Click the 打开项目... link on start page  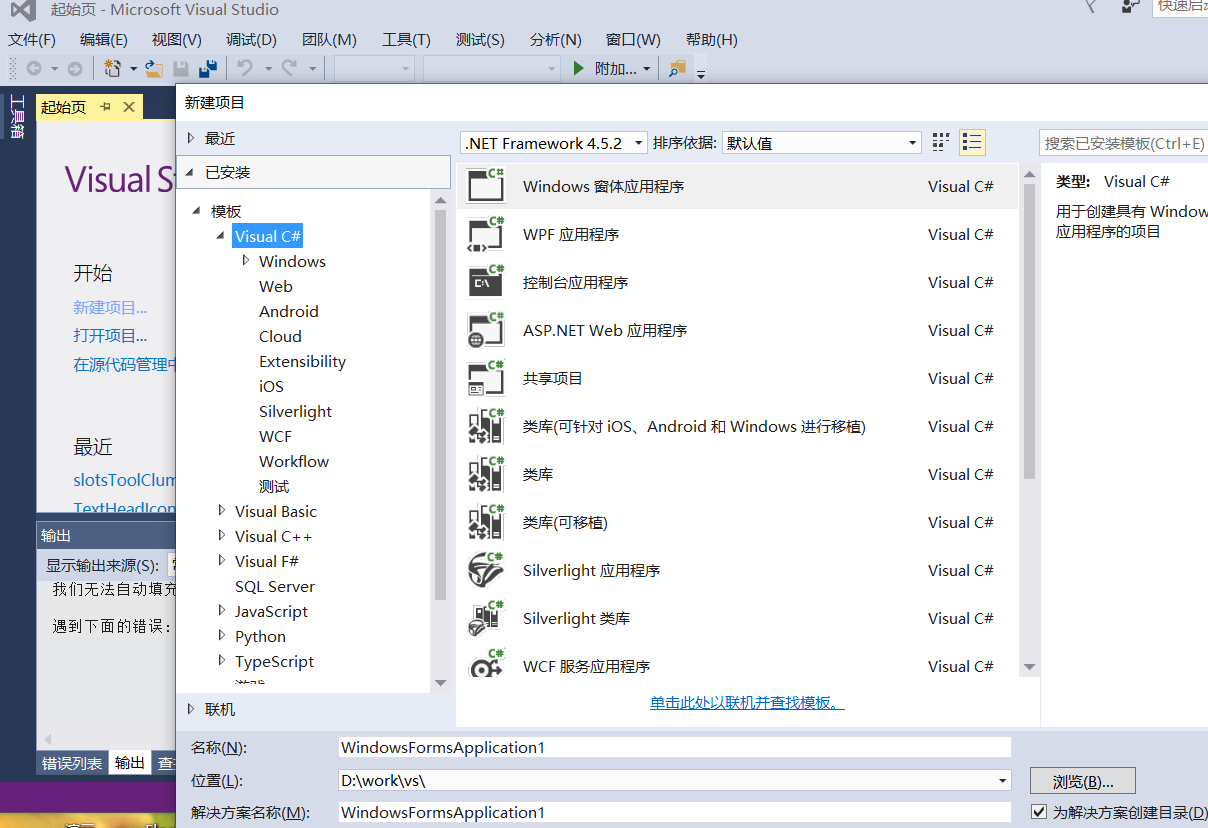[x=110, y=336]
